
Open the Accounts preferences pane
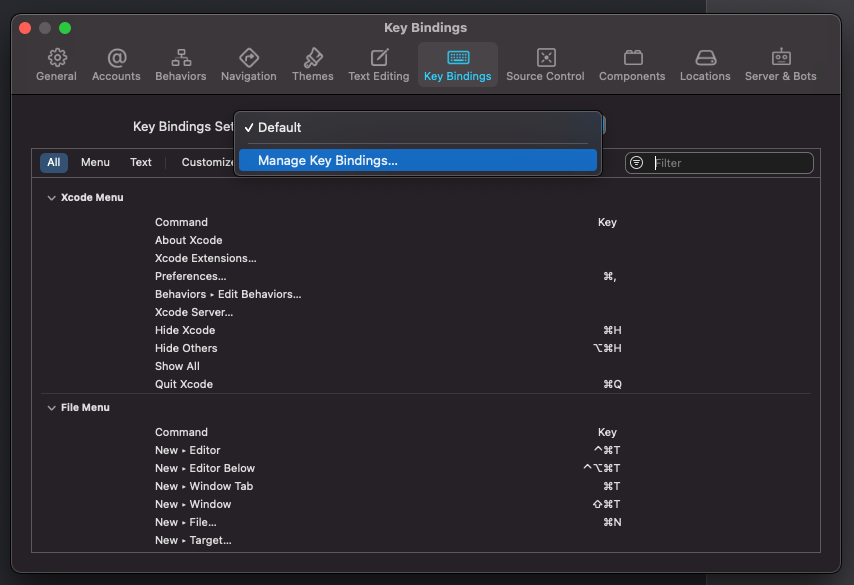(x=116, y=65)
